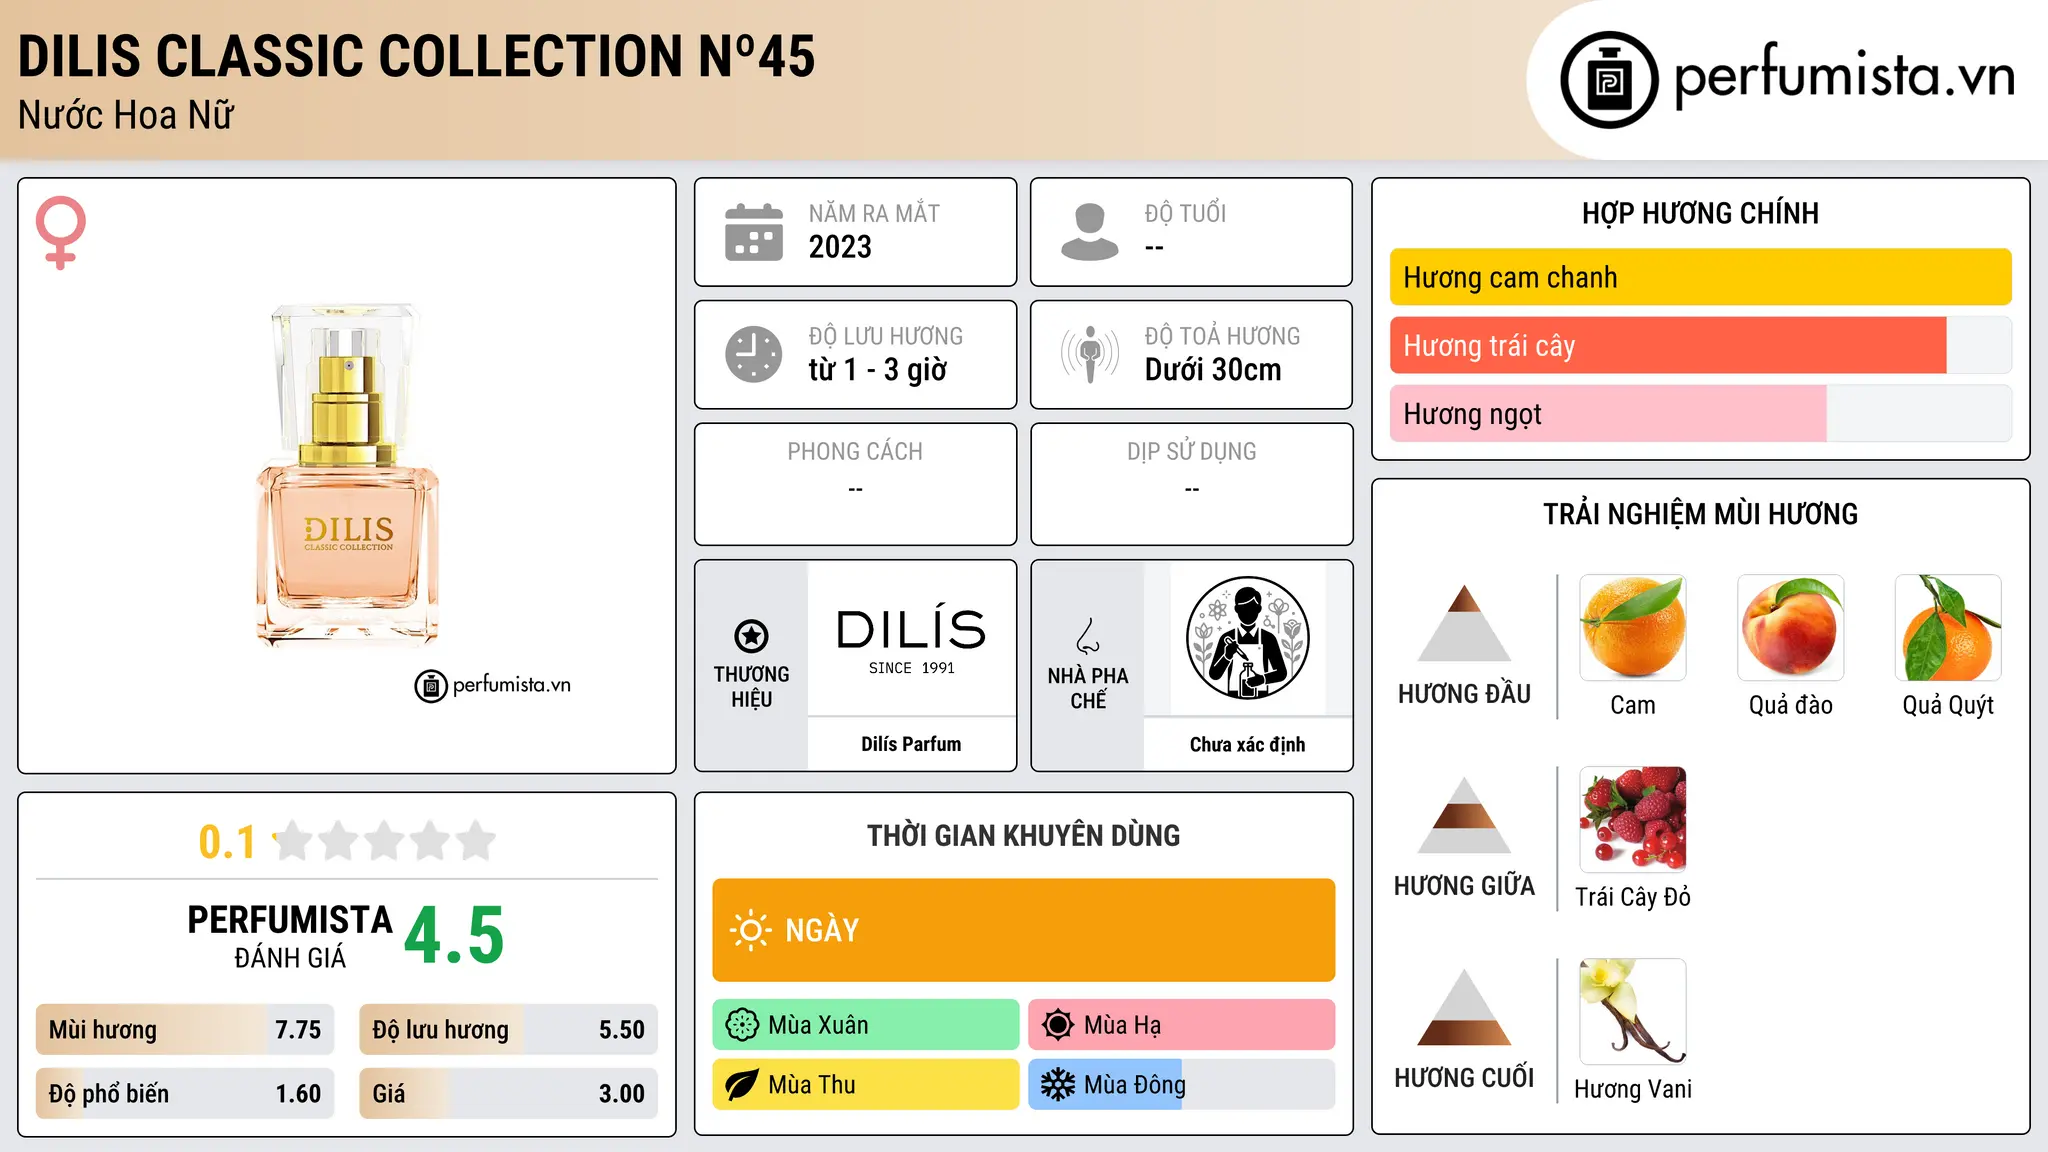Screen dimensions: 2048x1152
Task: Click the star badge icon above Thương hiệu
Action: [751, 635]
